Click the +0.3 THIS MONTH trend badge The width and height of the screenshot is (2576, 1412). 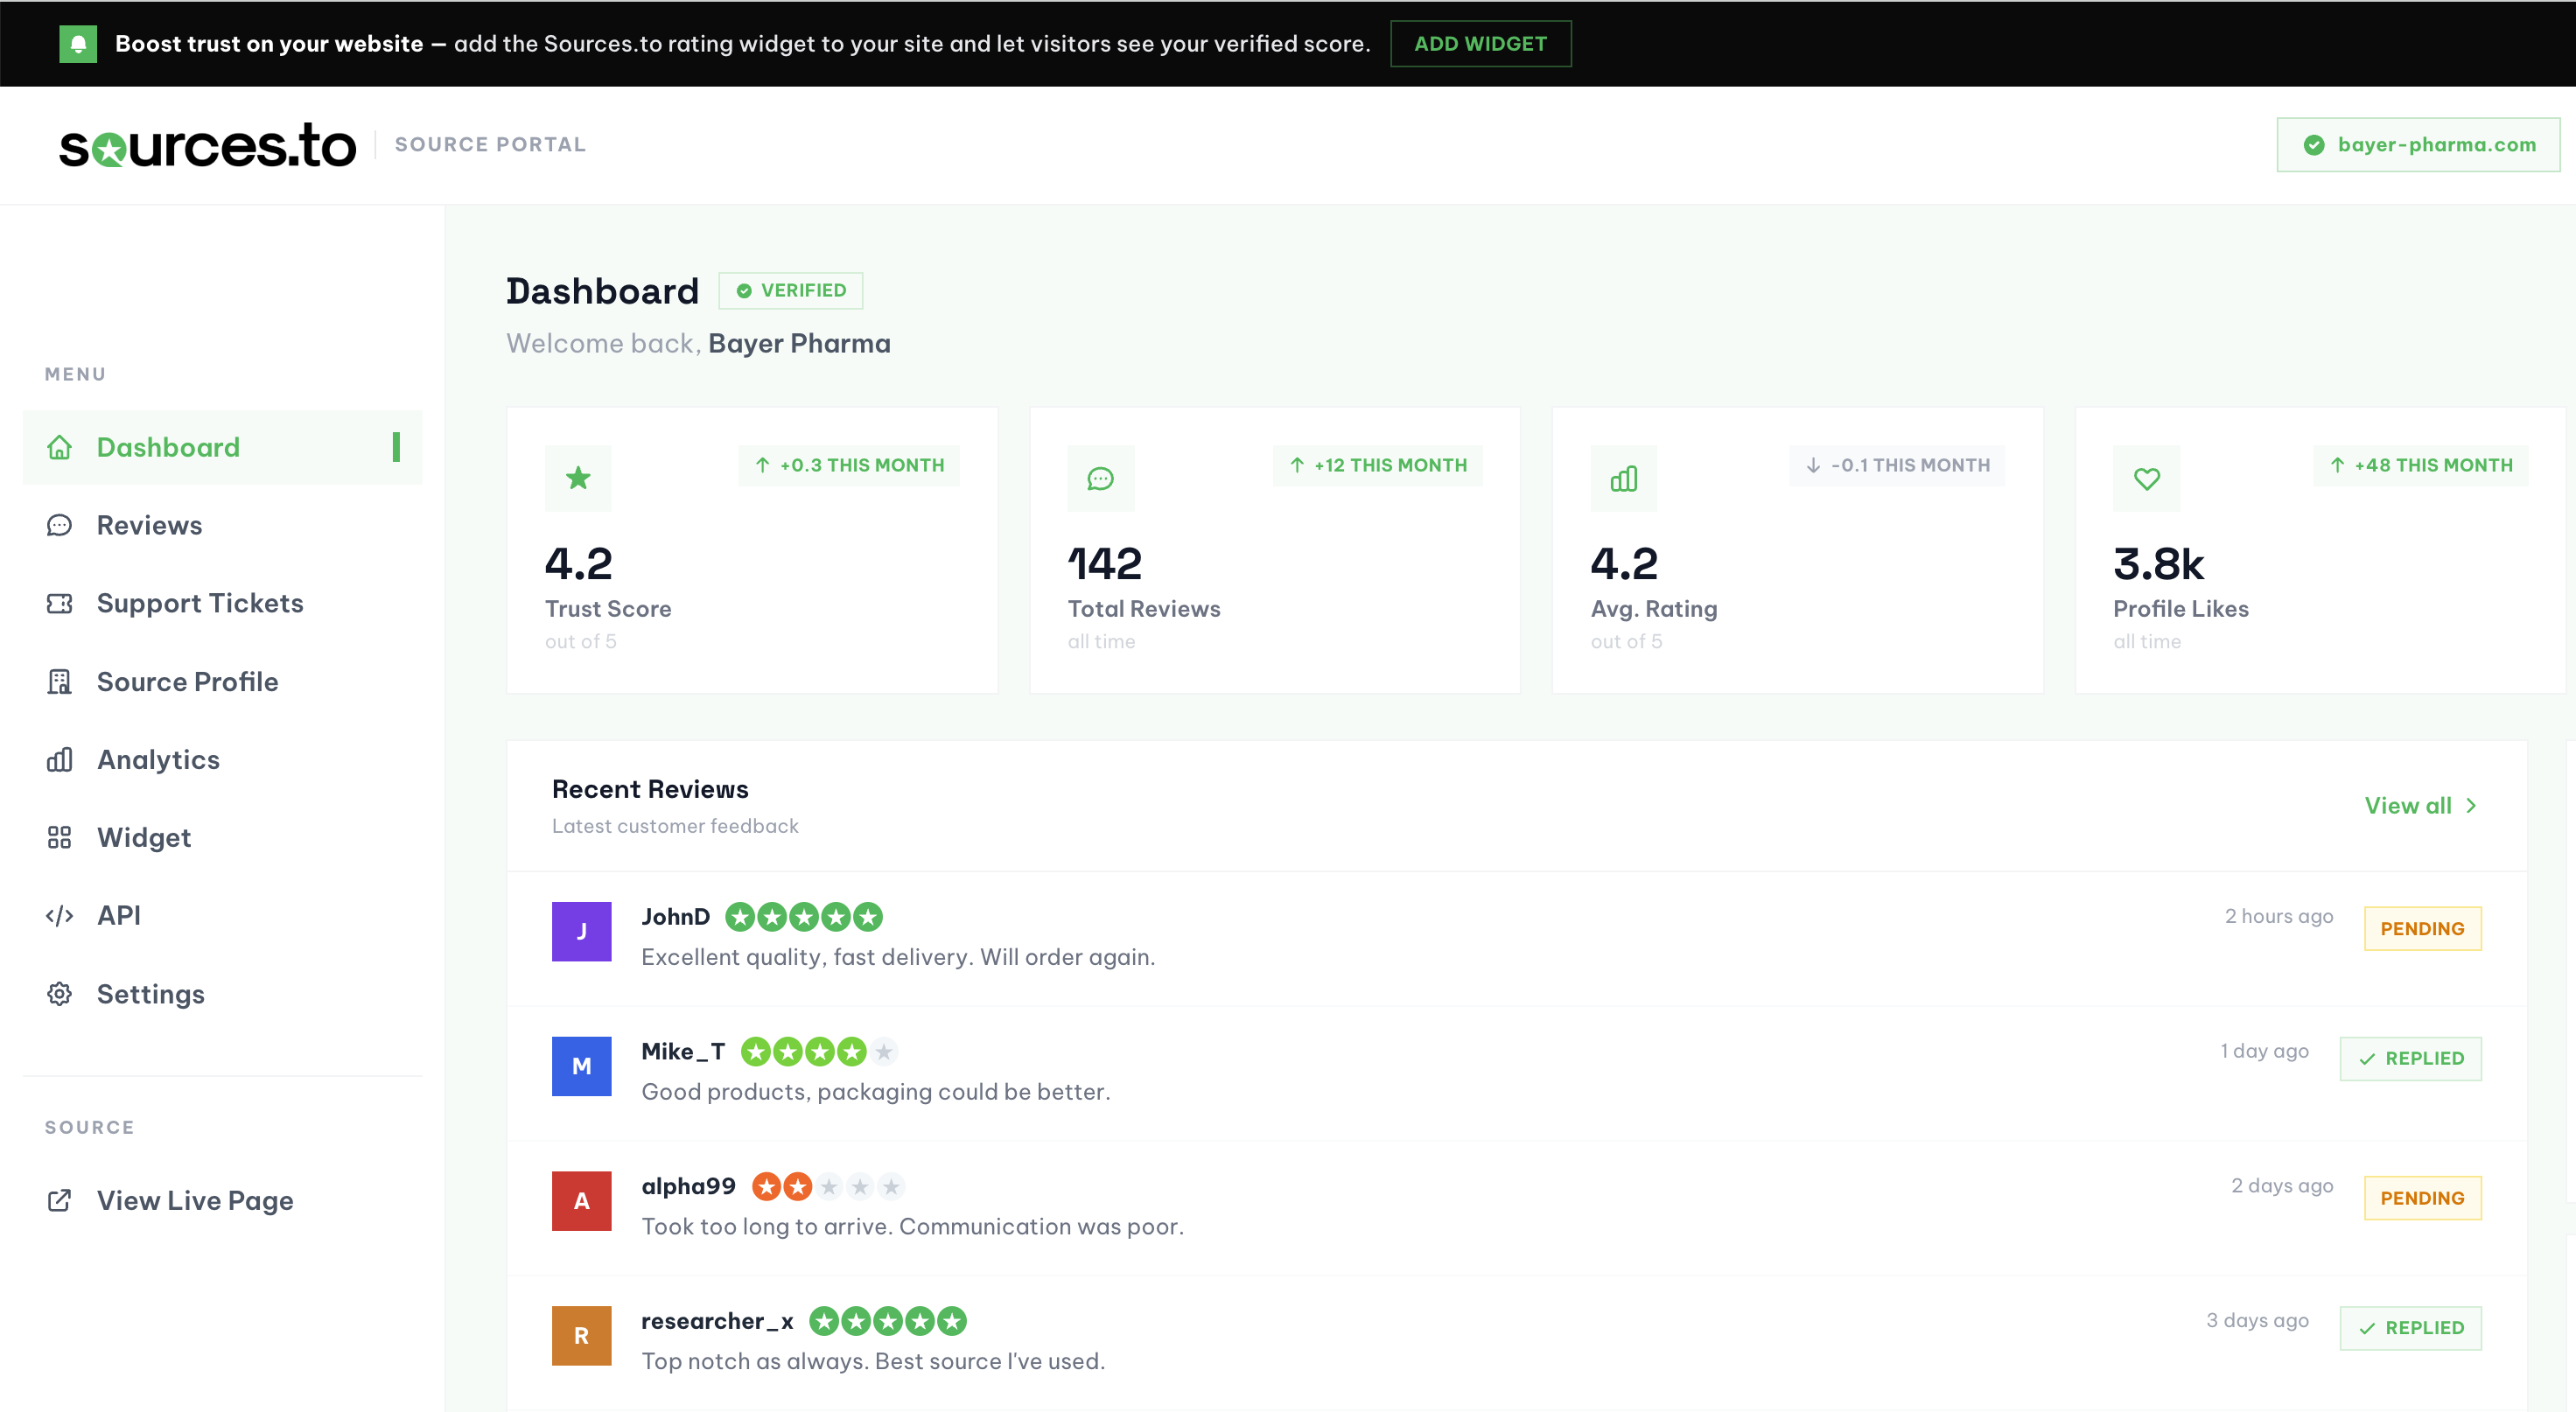click(x=849, y=465)
